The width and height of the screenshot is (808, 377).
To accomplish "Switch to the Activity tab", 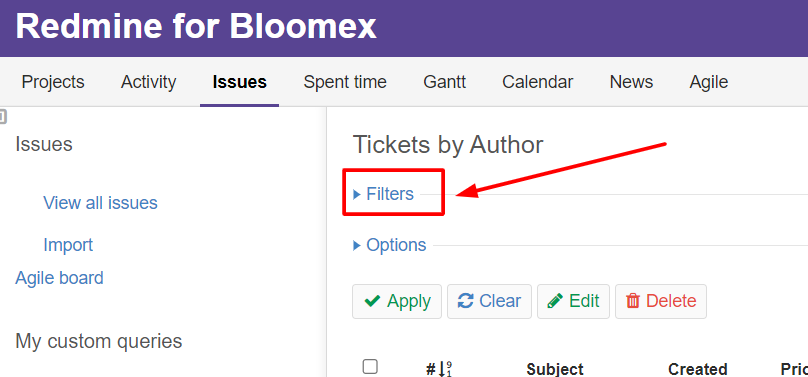I will click(148, 82).
